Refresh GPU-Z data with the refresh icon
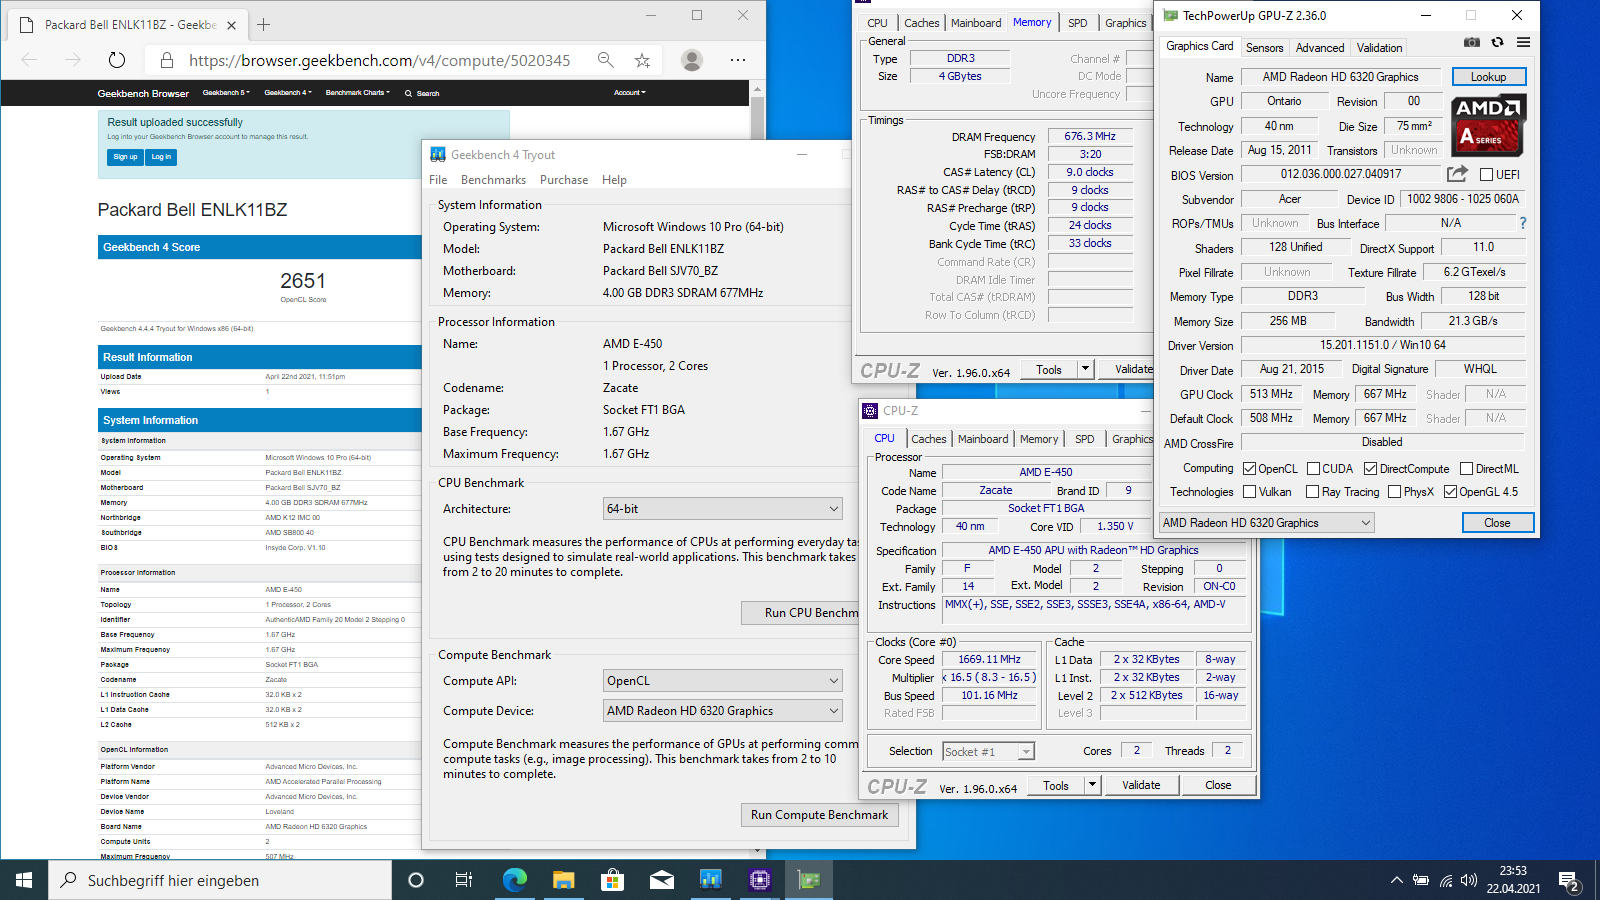Viewport: 1600px width, 900px height. pyautogui.click(x=1497, y=42)
